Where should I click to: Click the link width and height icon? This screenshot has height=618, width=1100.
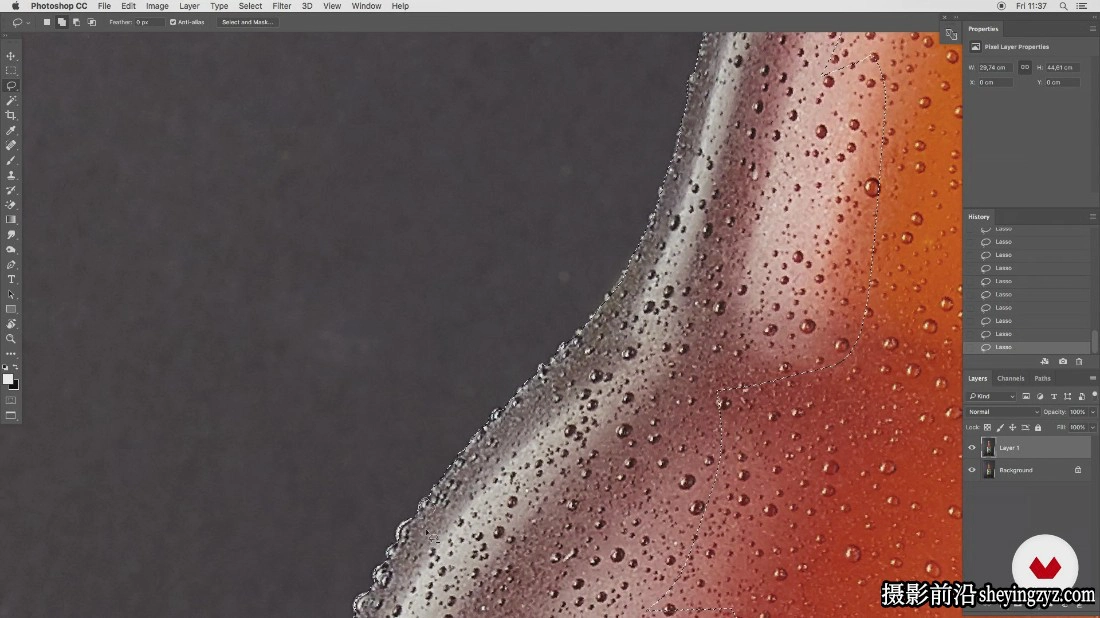(x=1025, y=67)
